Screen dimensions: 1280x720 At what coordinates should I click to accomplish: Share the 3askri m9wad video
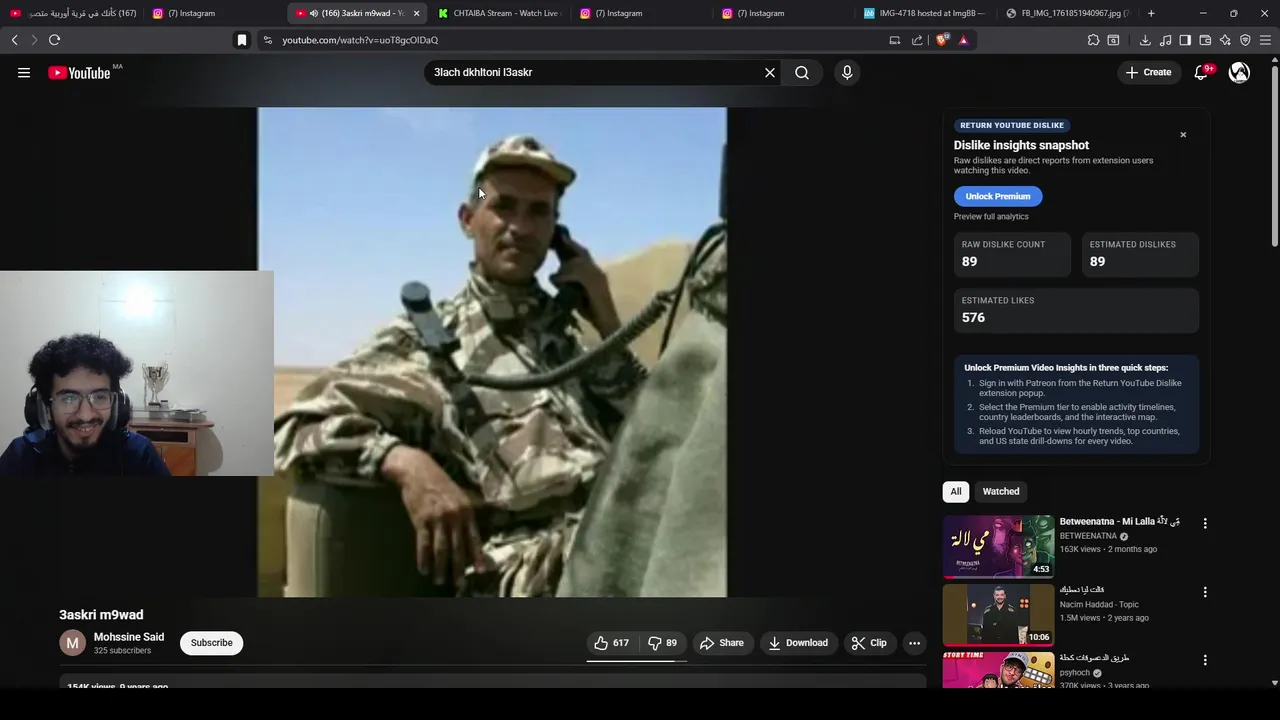722,643
